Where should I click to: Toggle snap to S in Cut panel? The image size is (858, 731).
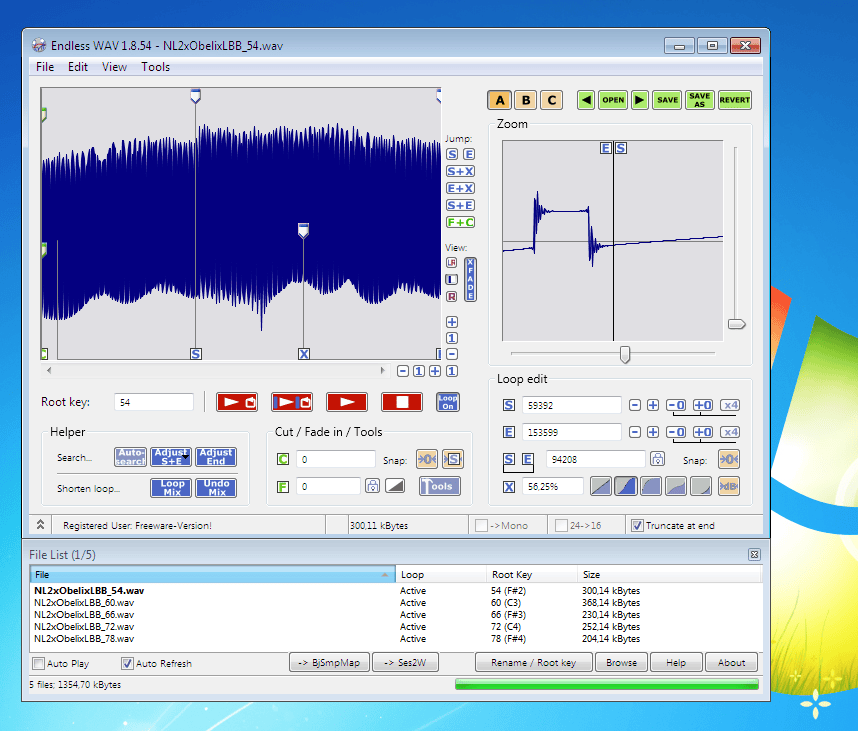(x=453, y=459)
